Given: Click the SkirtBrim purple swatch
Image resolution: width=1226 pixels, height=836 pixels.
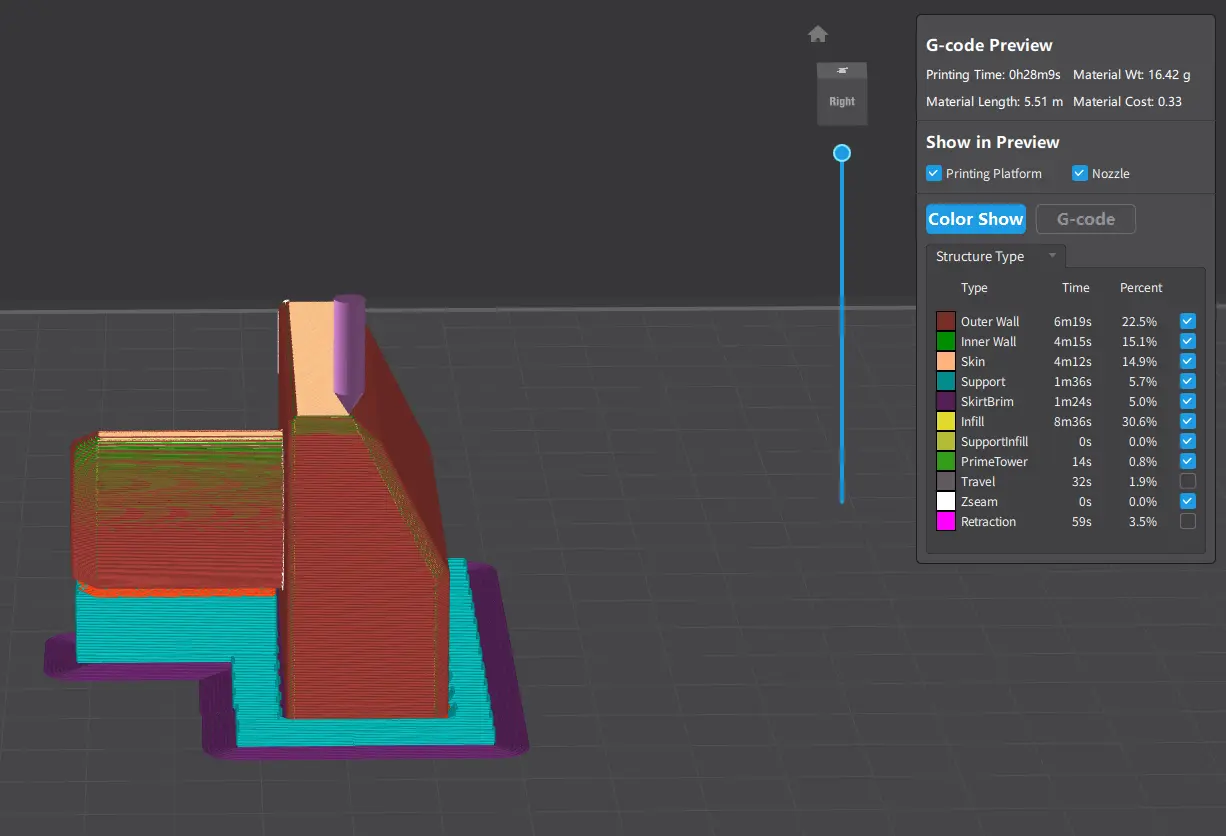Looking at the screenshot, I should coord(946,401).
